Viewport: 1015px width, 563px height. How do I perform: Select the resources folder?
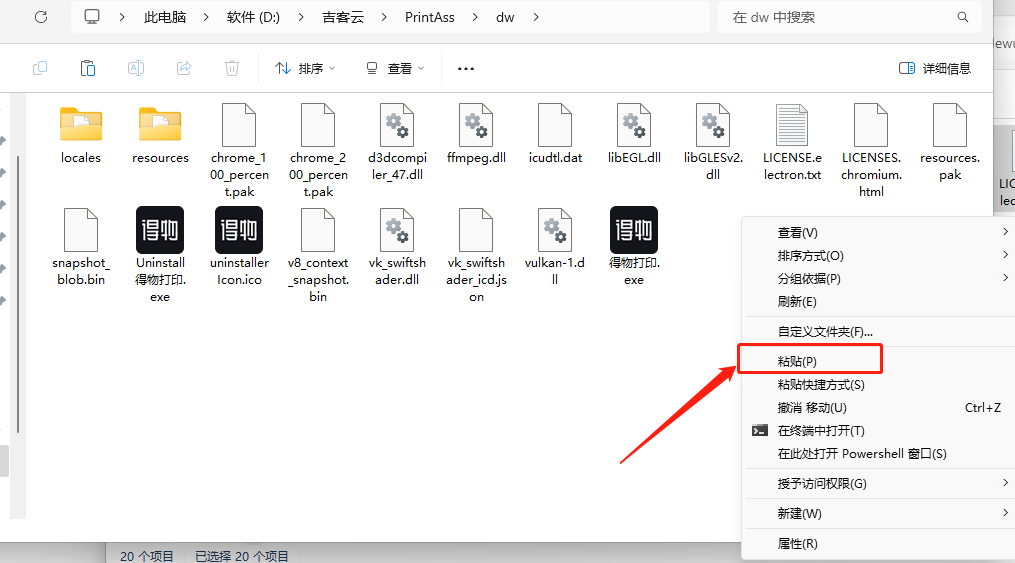[160, 135]
